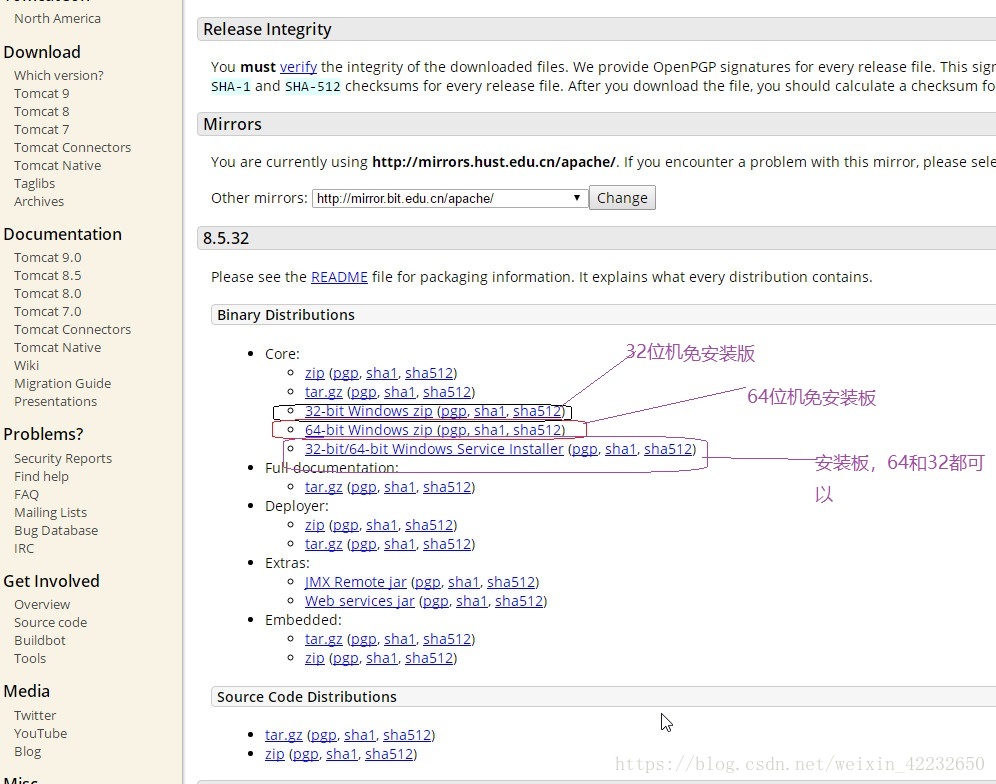The image size is (996, 784).
Task: Open sha512 checksum for Web services jar
Action: coord(519,601)
